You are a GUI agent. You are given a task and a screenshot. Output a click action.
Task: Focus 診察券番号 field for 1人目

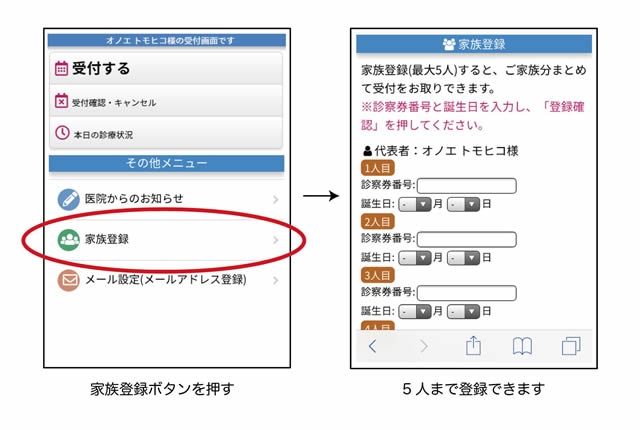coord(467,186)
